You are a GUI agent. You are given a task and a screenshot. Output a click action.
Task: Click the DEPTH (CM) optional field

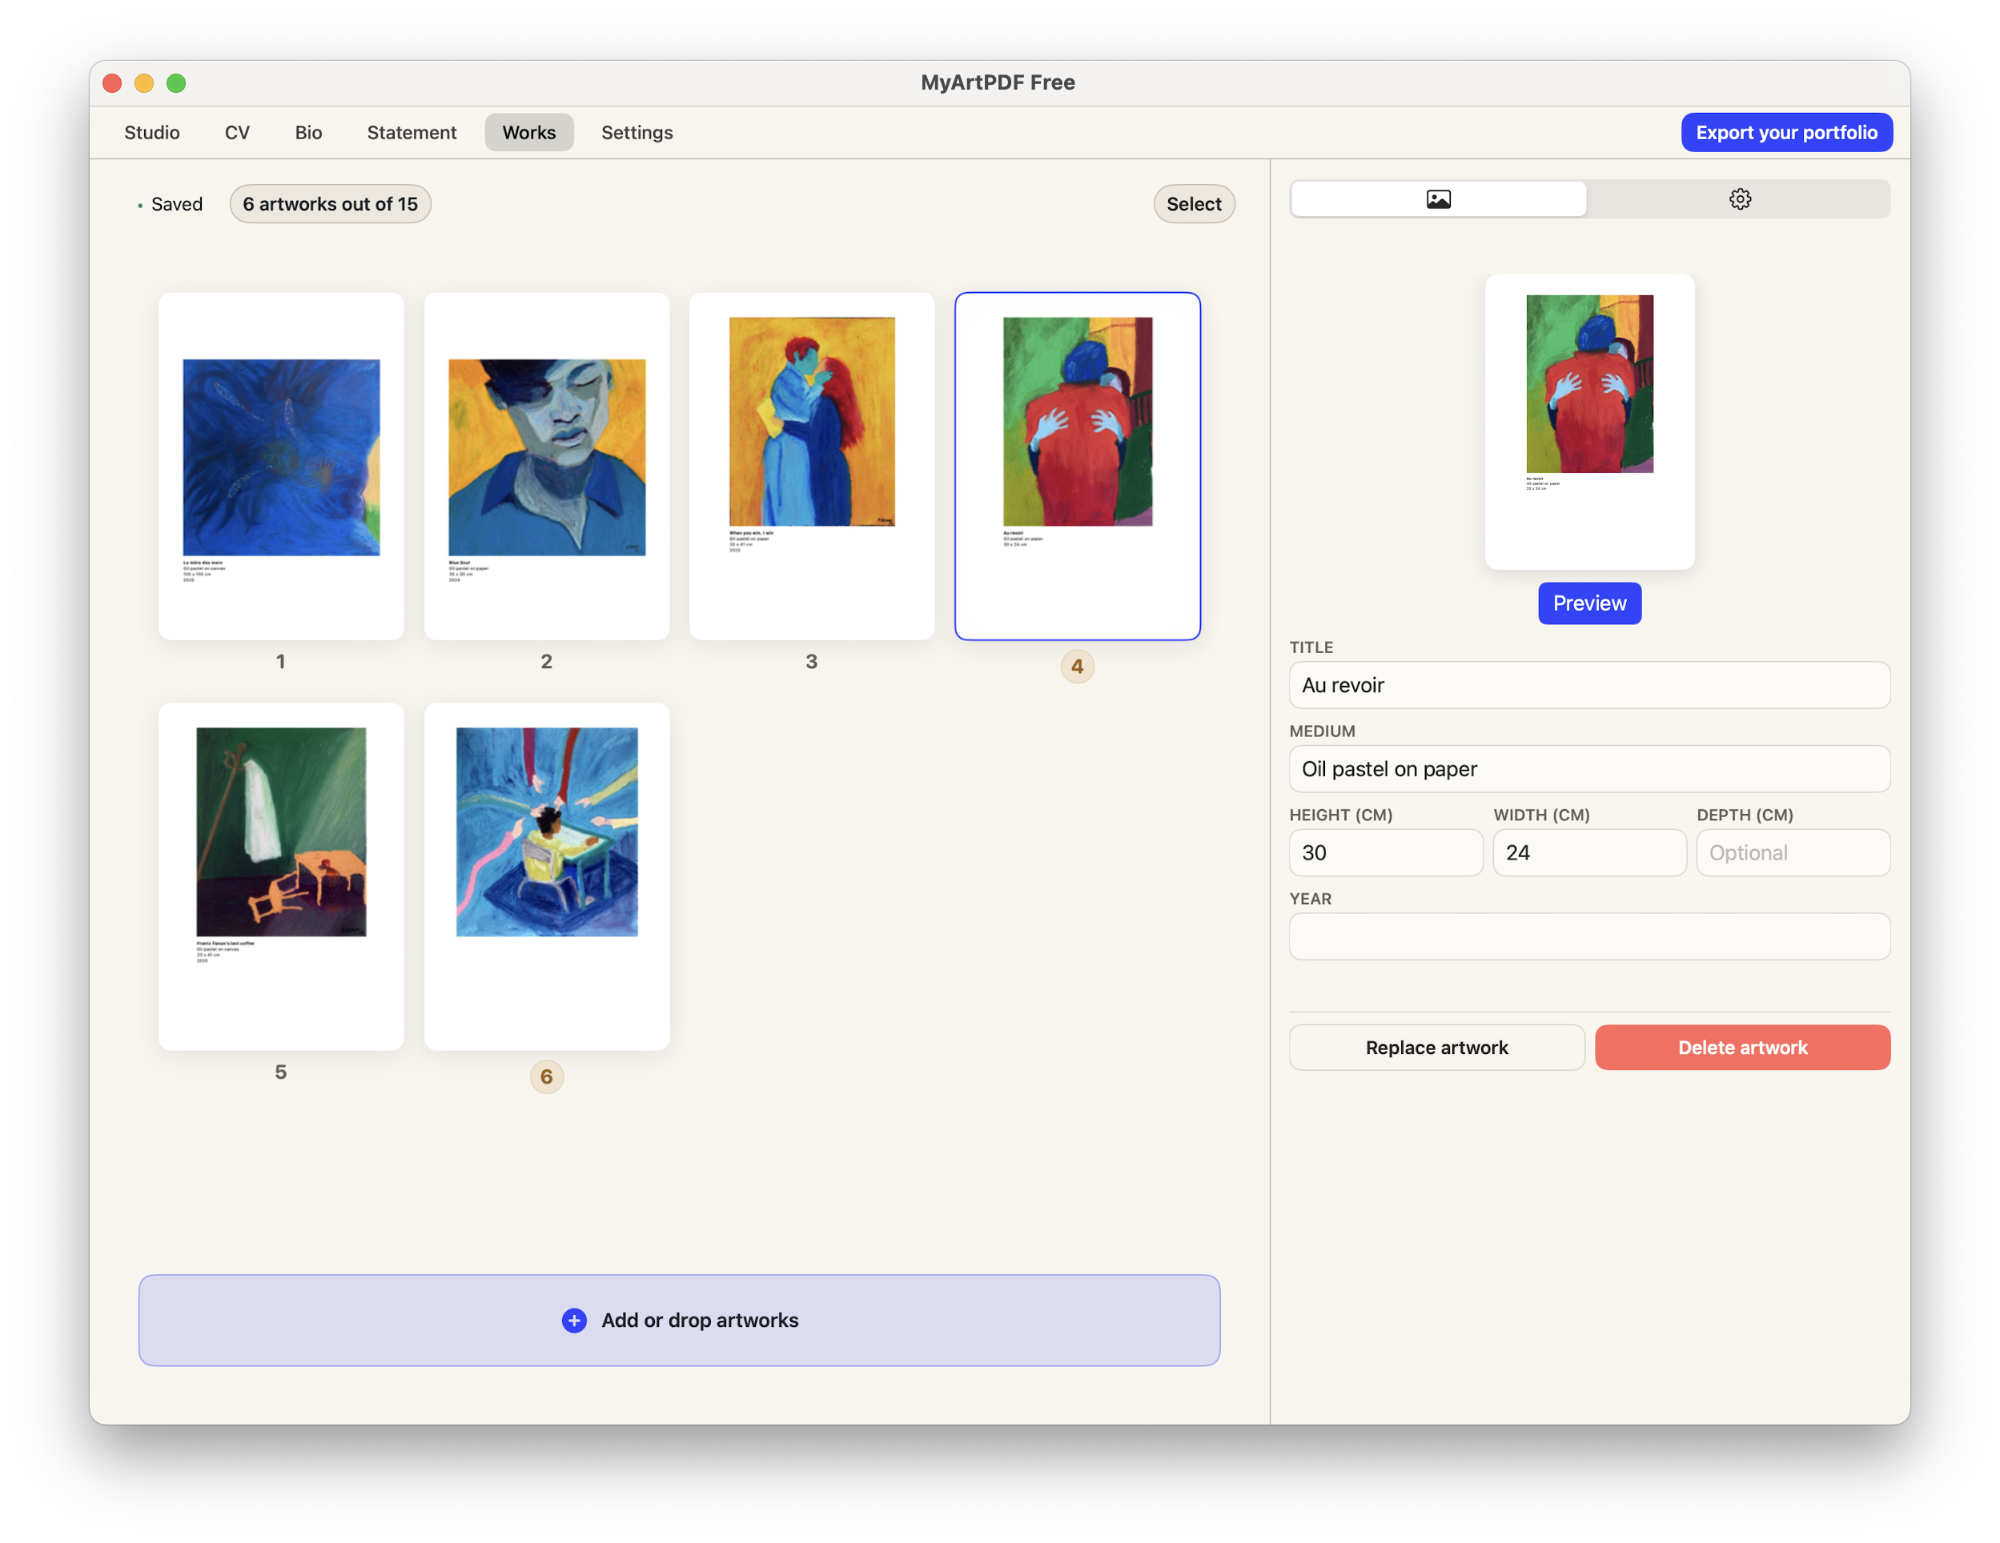pyautogui.click(x=1792, y=852)
